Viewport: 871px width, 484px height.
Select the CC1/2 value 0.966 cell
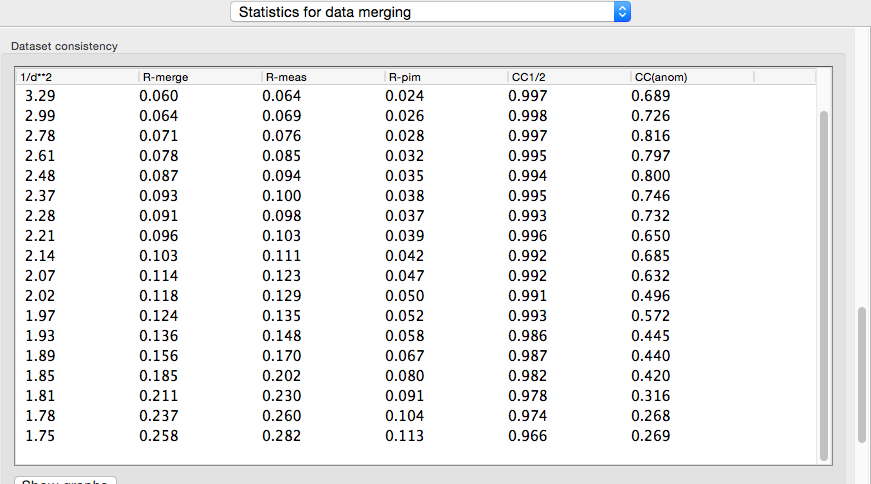point(528,436)
